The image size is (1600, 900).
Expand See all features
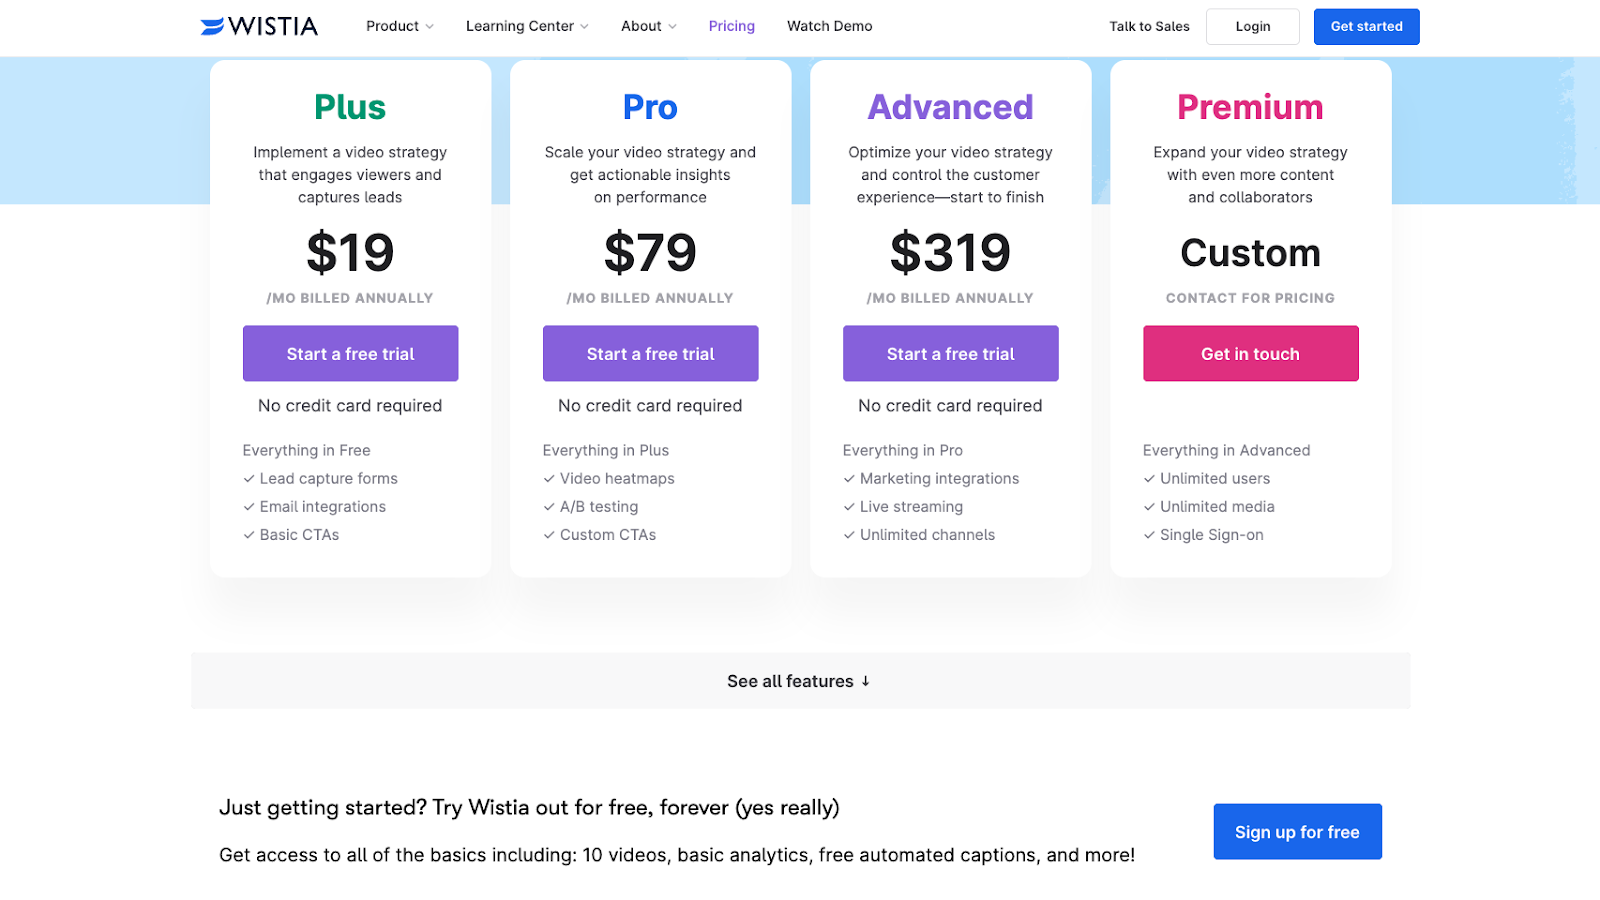(x=799, y=681)
